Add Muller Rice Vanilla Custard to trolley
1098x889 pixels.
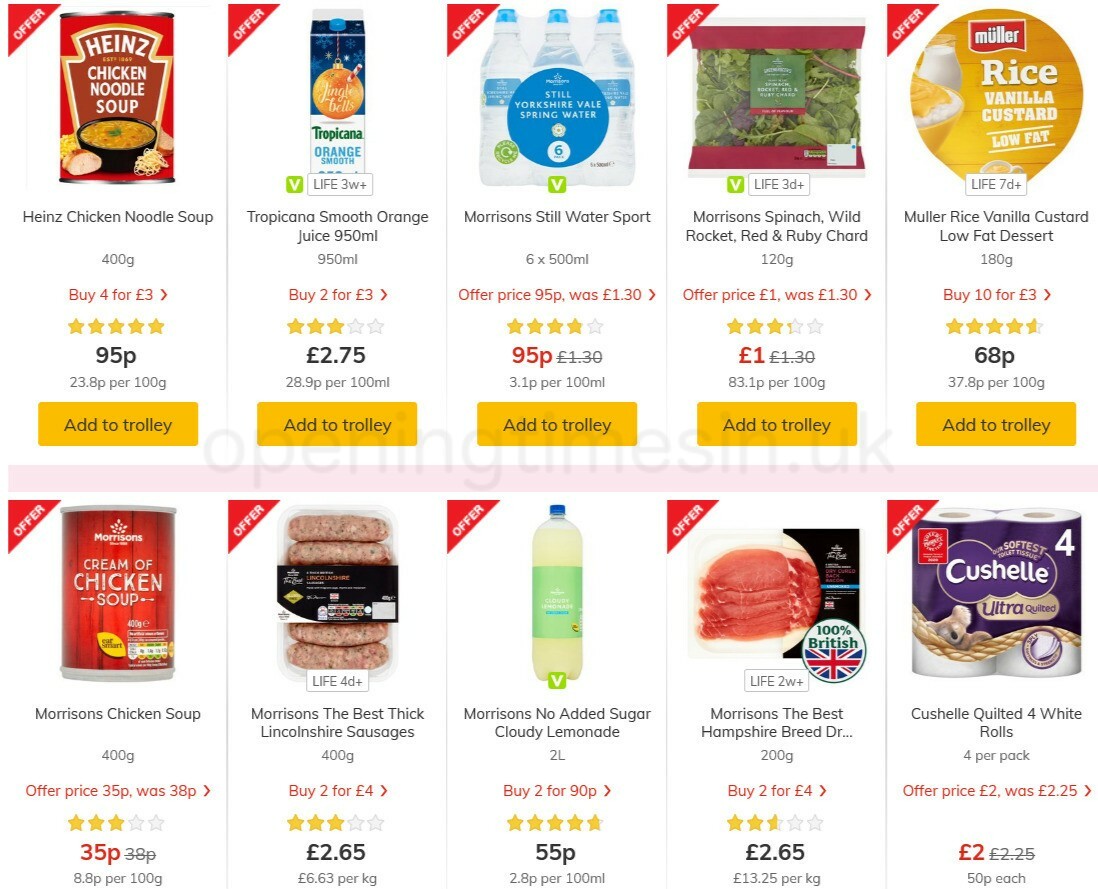pos(996,424)
